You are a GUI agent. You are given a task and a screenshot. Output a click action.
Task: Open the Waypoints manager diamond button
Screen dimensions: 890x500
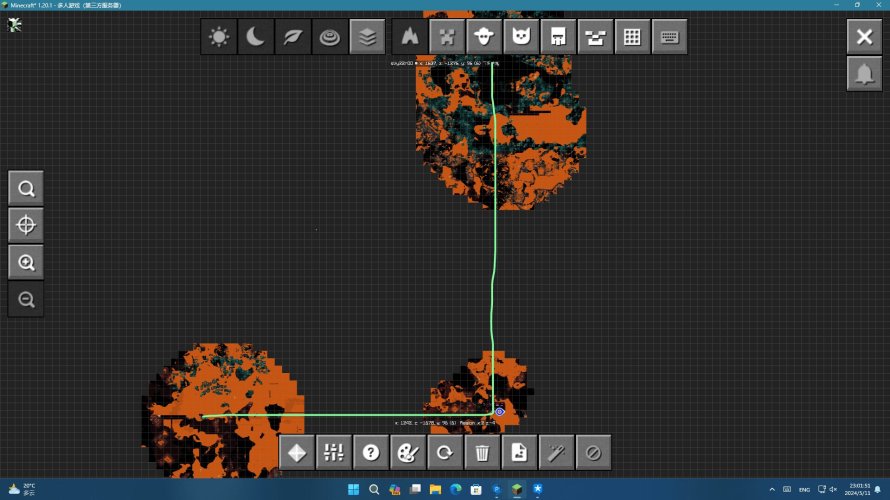tap(297, 452)
